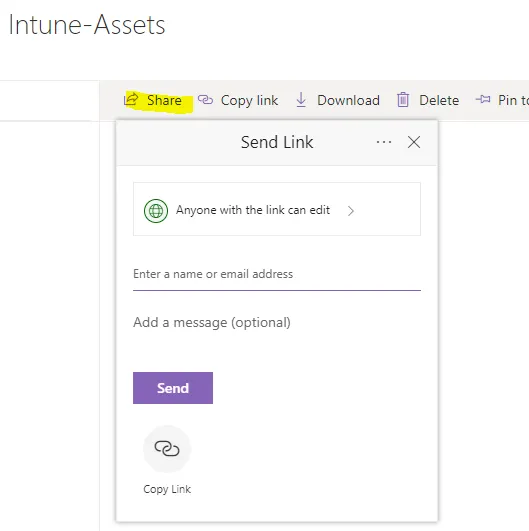Click the Share arrow icon in toolbar
This screenshot has width=529, height=531.
[131, 100]
